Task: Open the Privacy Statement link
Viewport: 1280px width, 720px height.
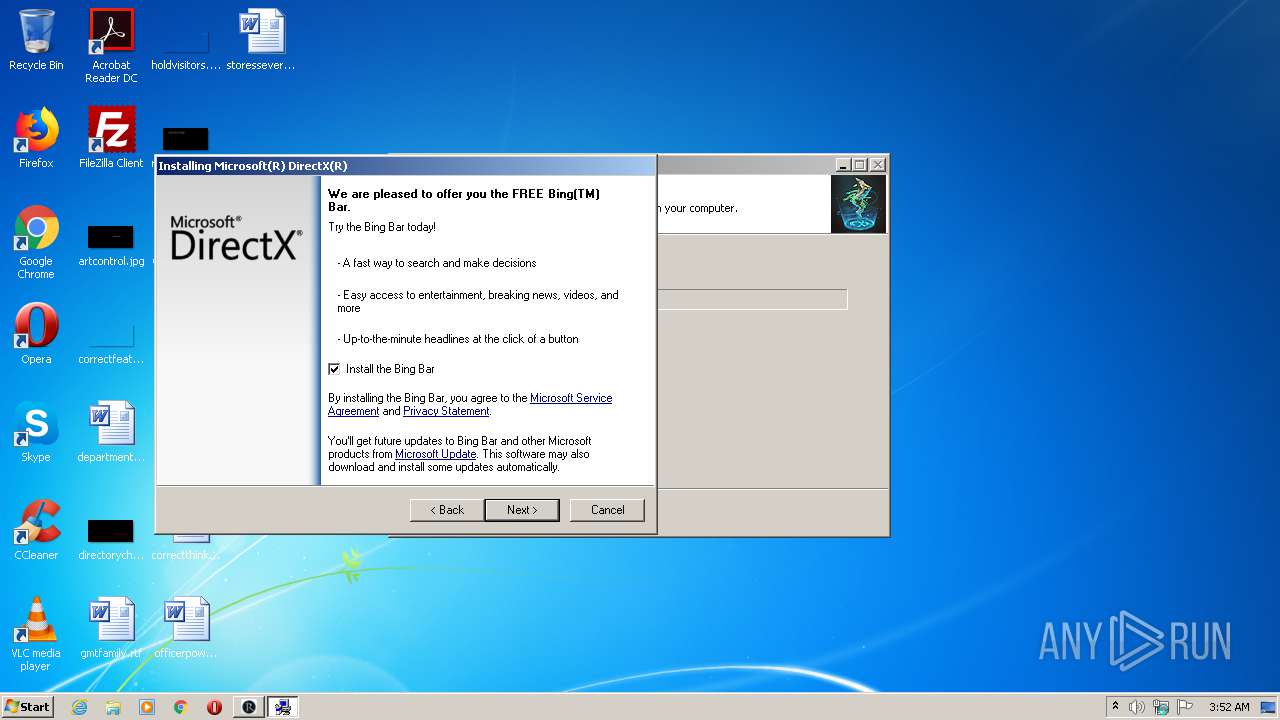Action: [x=446, y=411]
